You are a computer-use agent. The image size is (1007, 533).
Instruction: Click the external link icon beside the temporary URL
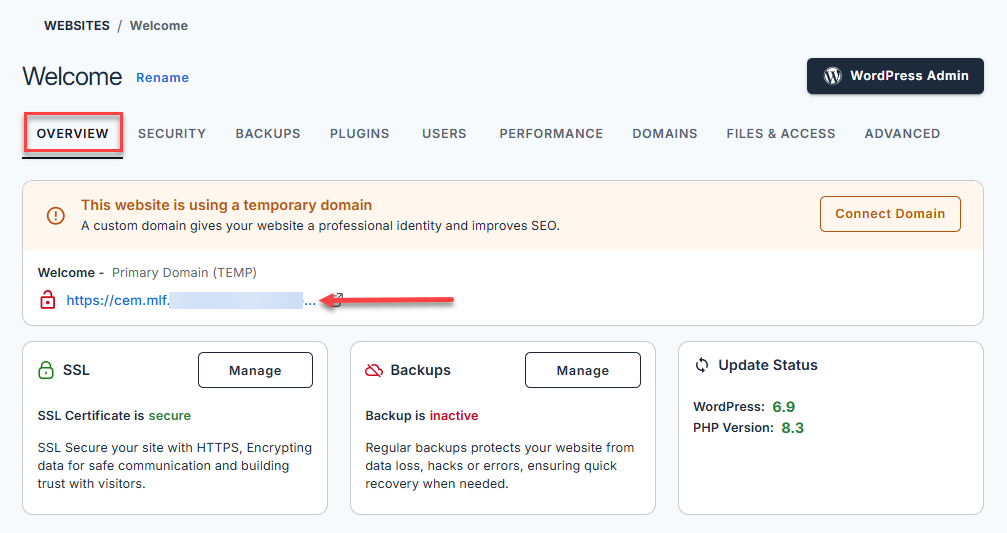[336, 300]
